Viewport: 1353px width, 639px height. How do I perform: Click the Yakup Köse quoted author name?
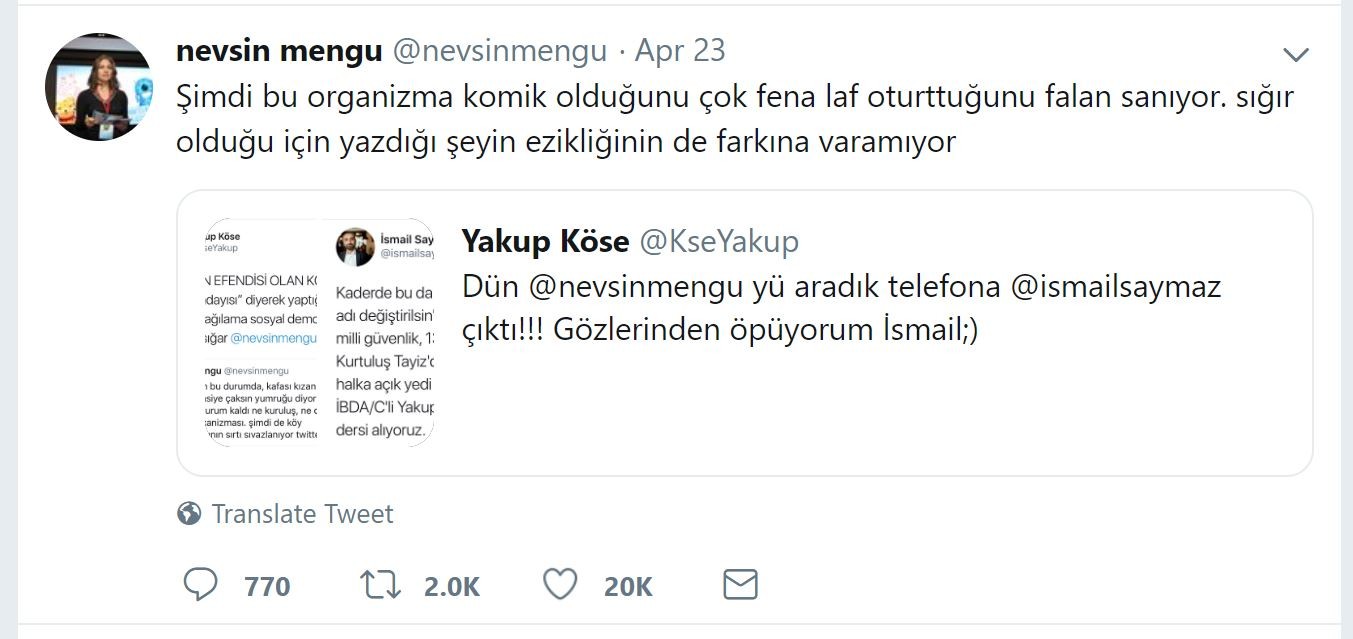click(545, 241)
